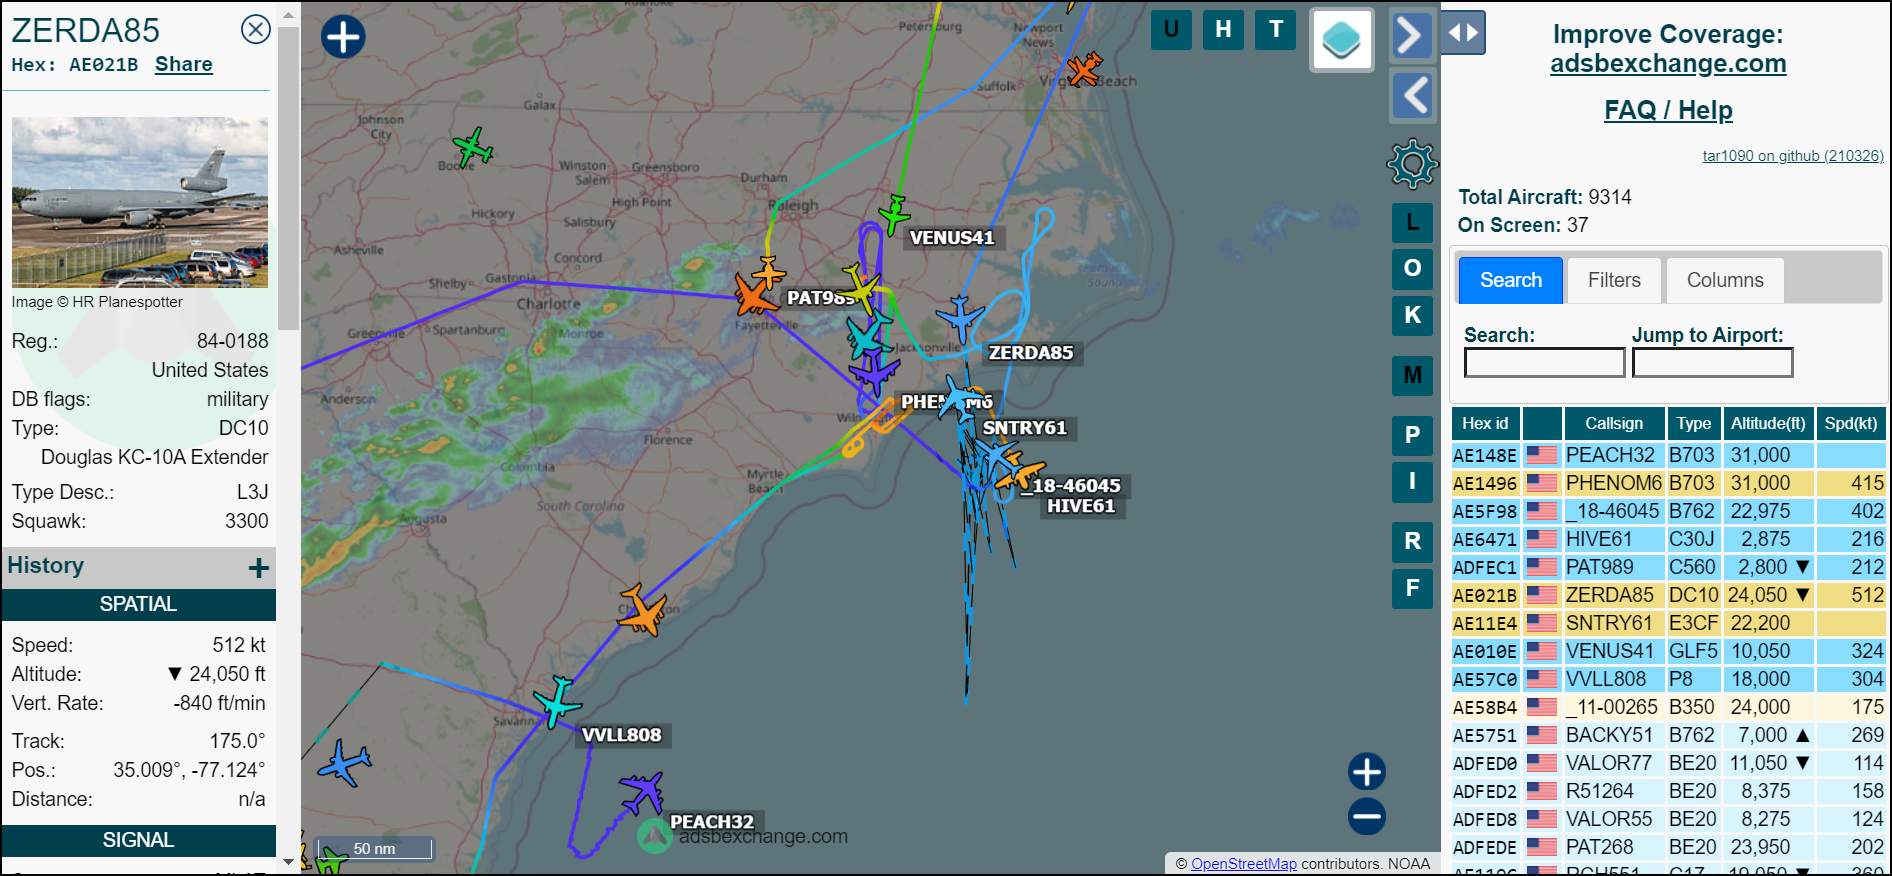Open settings gear on the map
Viewport: 1892px width, 876px height.
[x=1412, y=163]
